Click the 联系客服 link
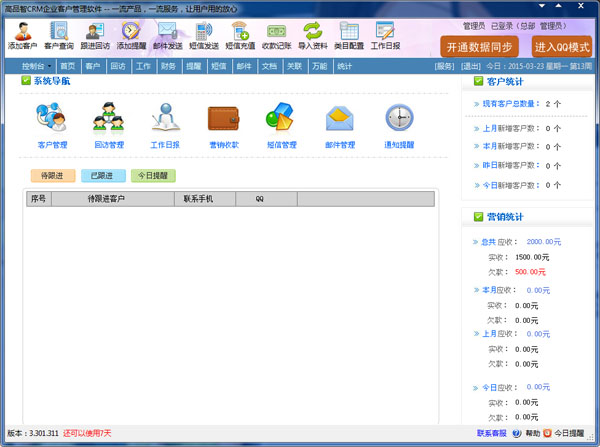 tap(492, 433)
